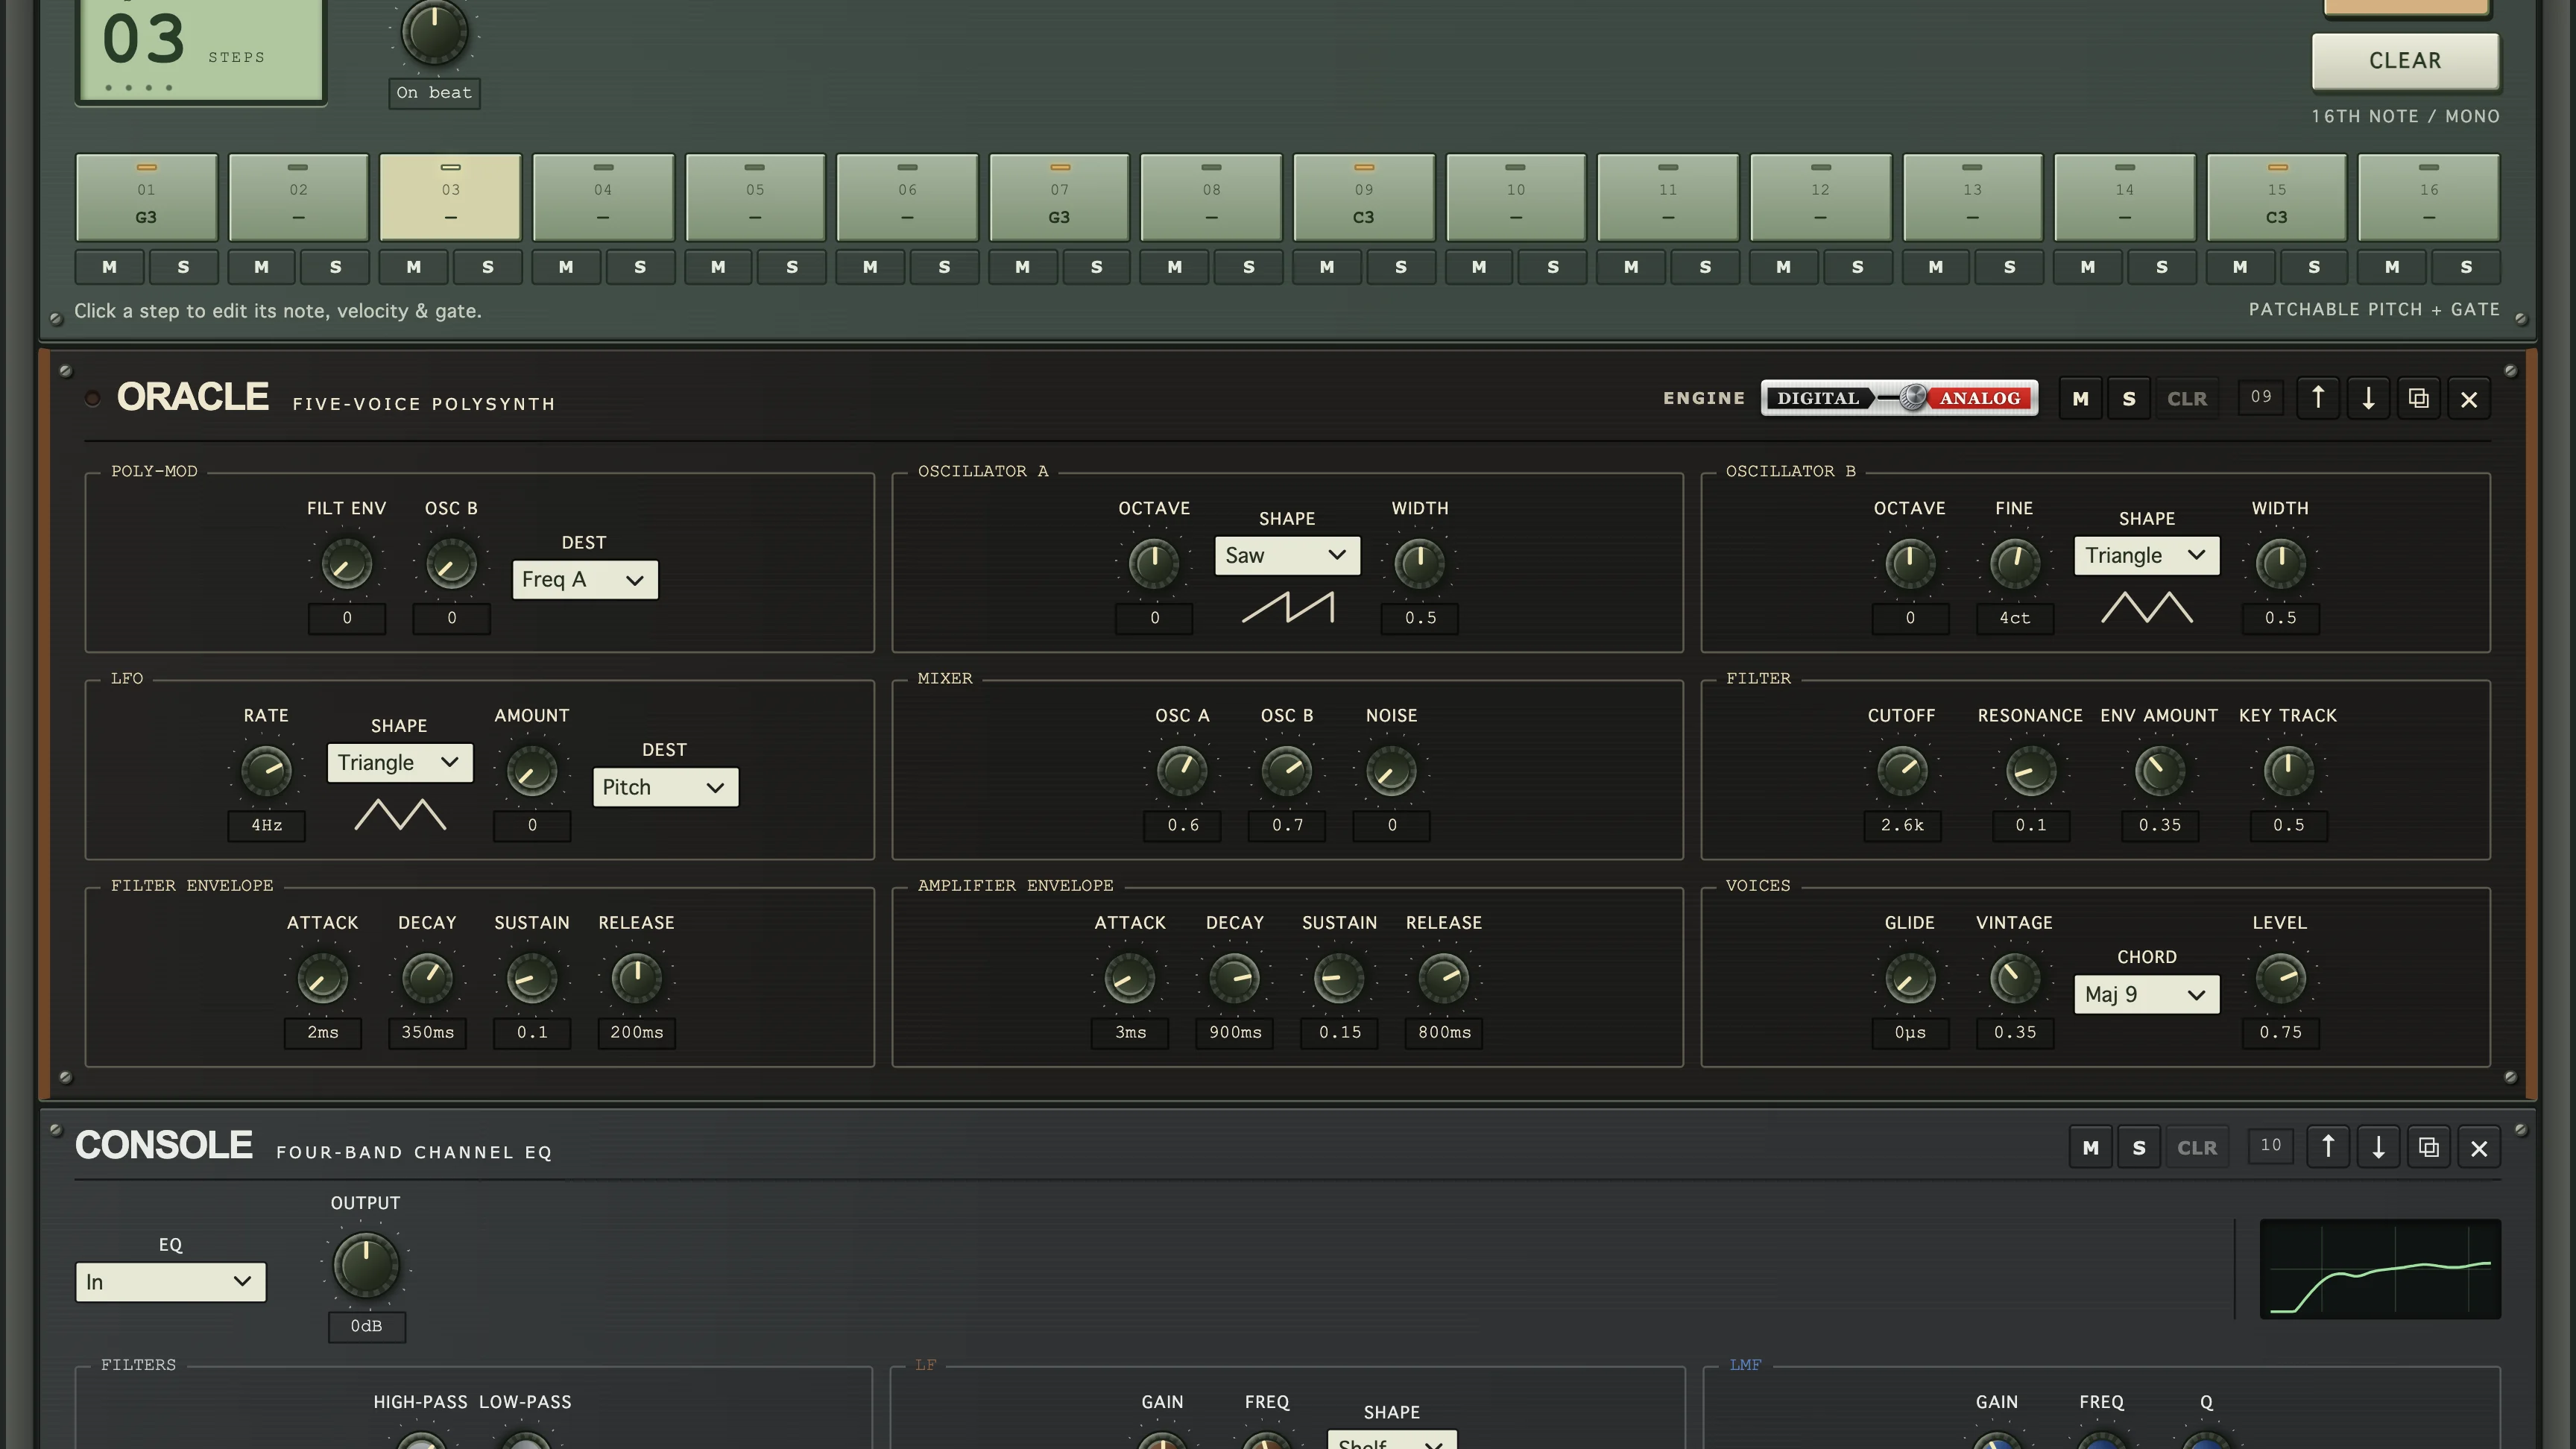Open the Console EQ In dropdown
Screen dimensions: 2576x1449
[170, 1282]
